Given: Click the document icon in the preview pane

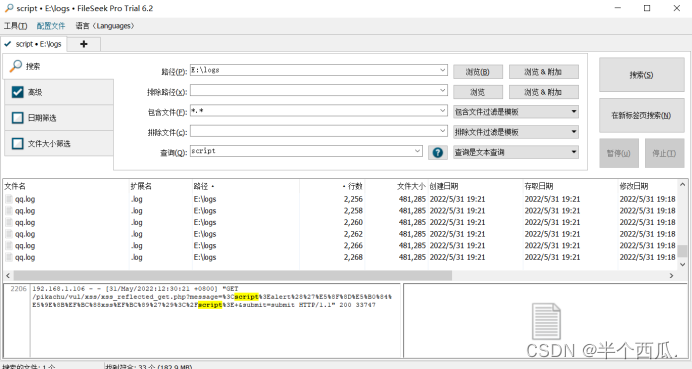Looking at the screenshot, I should click(x=546, y=321).
